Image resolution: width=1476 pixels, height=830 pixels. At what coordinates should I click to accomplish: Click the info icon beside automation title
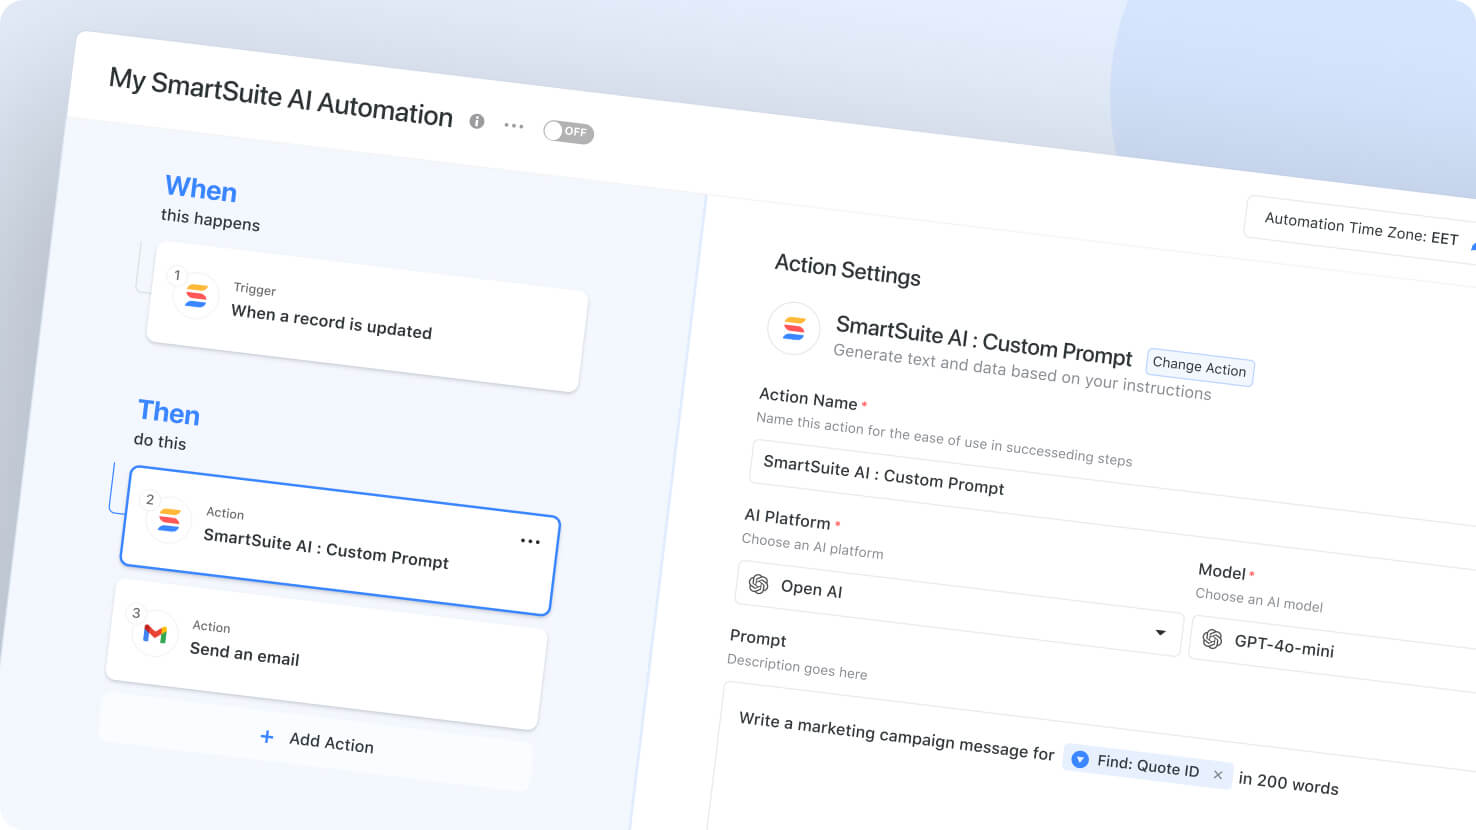click(477, 121)
